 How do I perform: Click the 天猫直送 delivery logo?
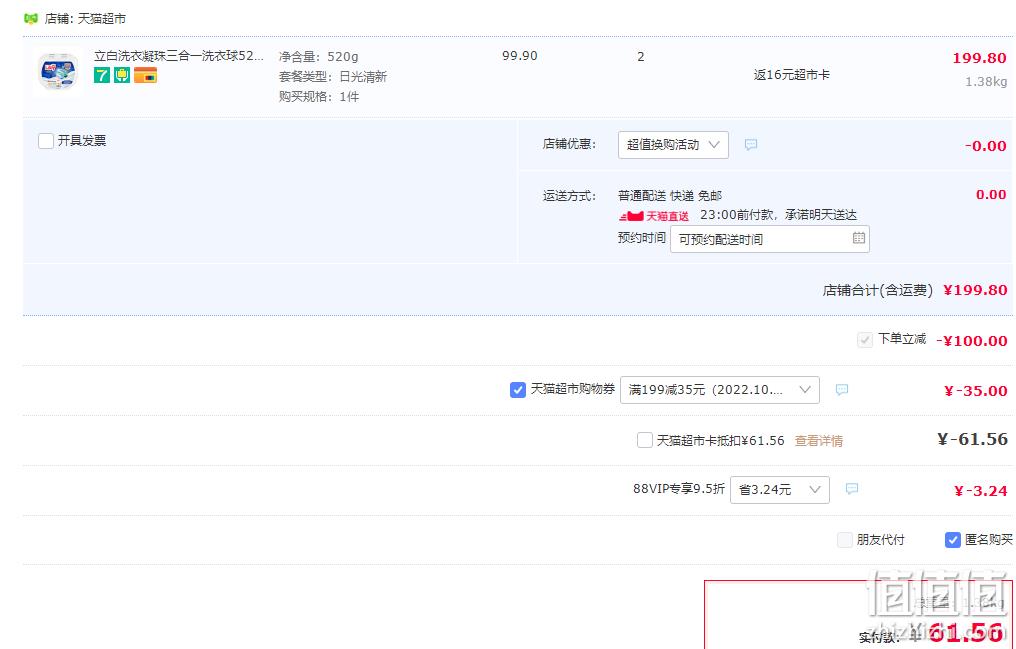tap(653, 216)
